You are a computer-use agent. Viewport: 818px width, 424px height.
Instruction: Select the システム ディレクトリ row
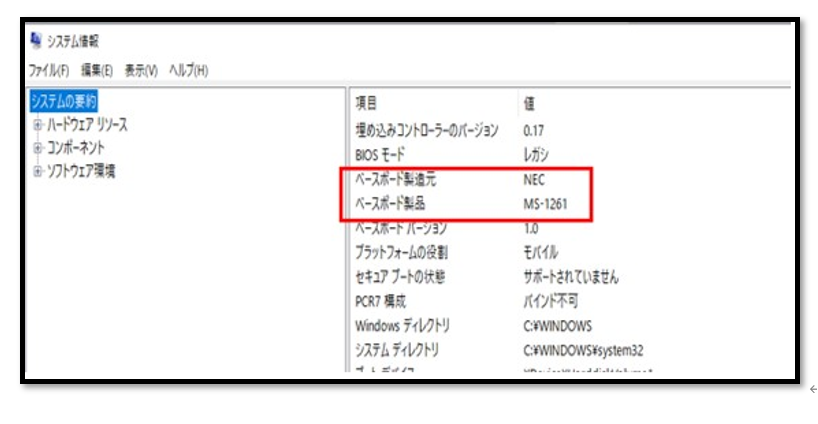click(397, 350)
